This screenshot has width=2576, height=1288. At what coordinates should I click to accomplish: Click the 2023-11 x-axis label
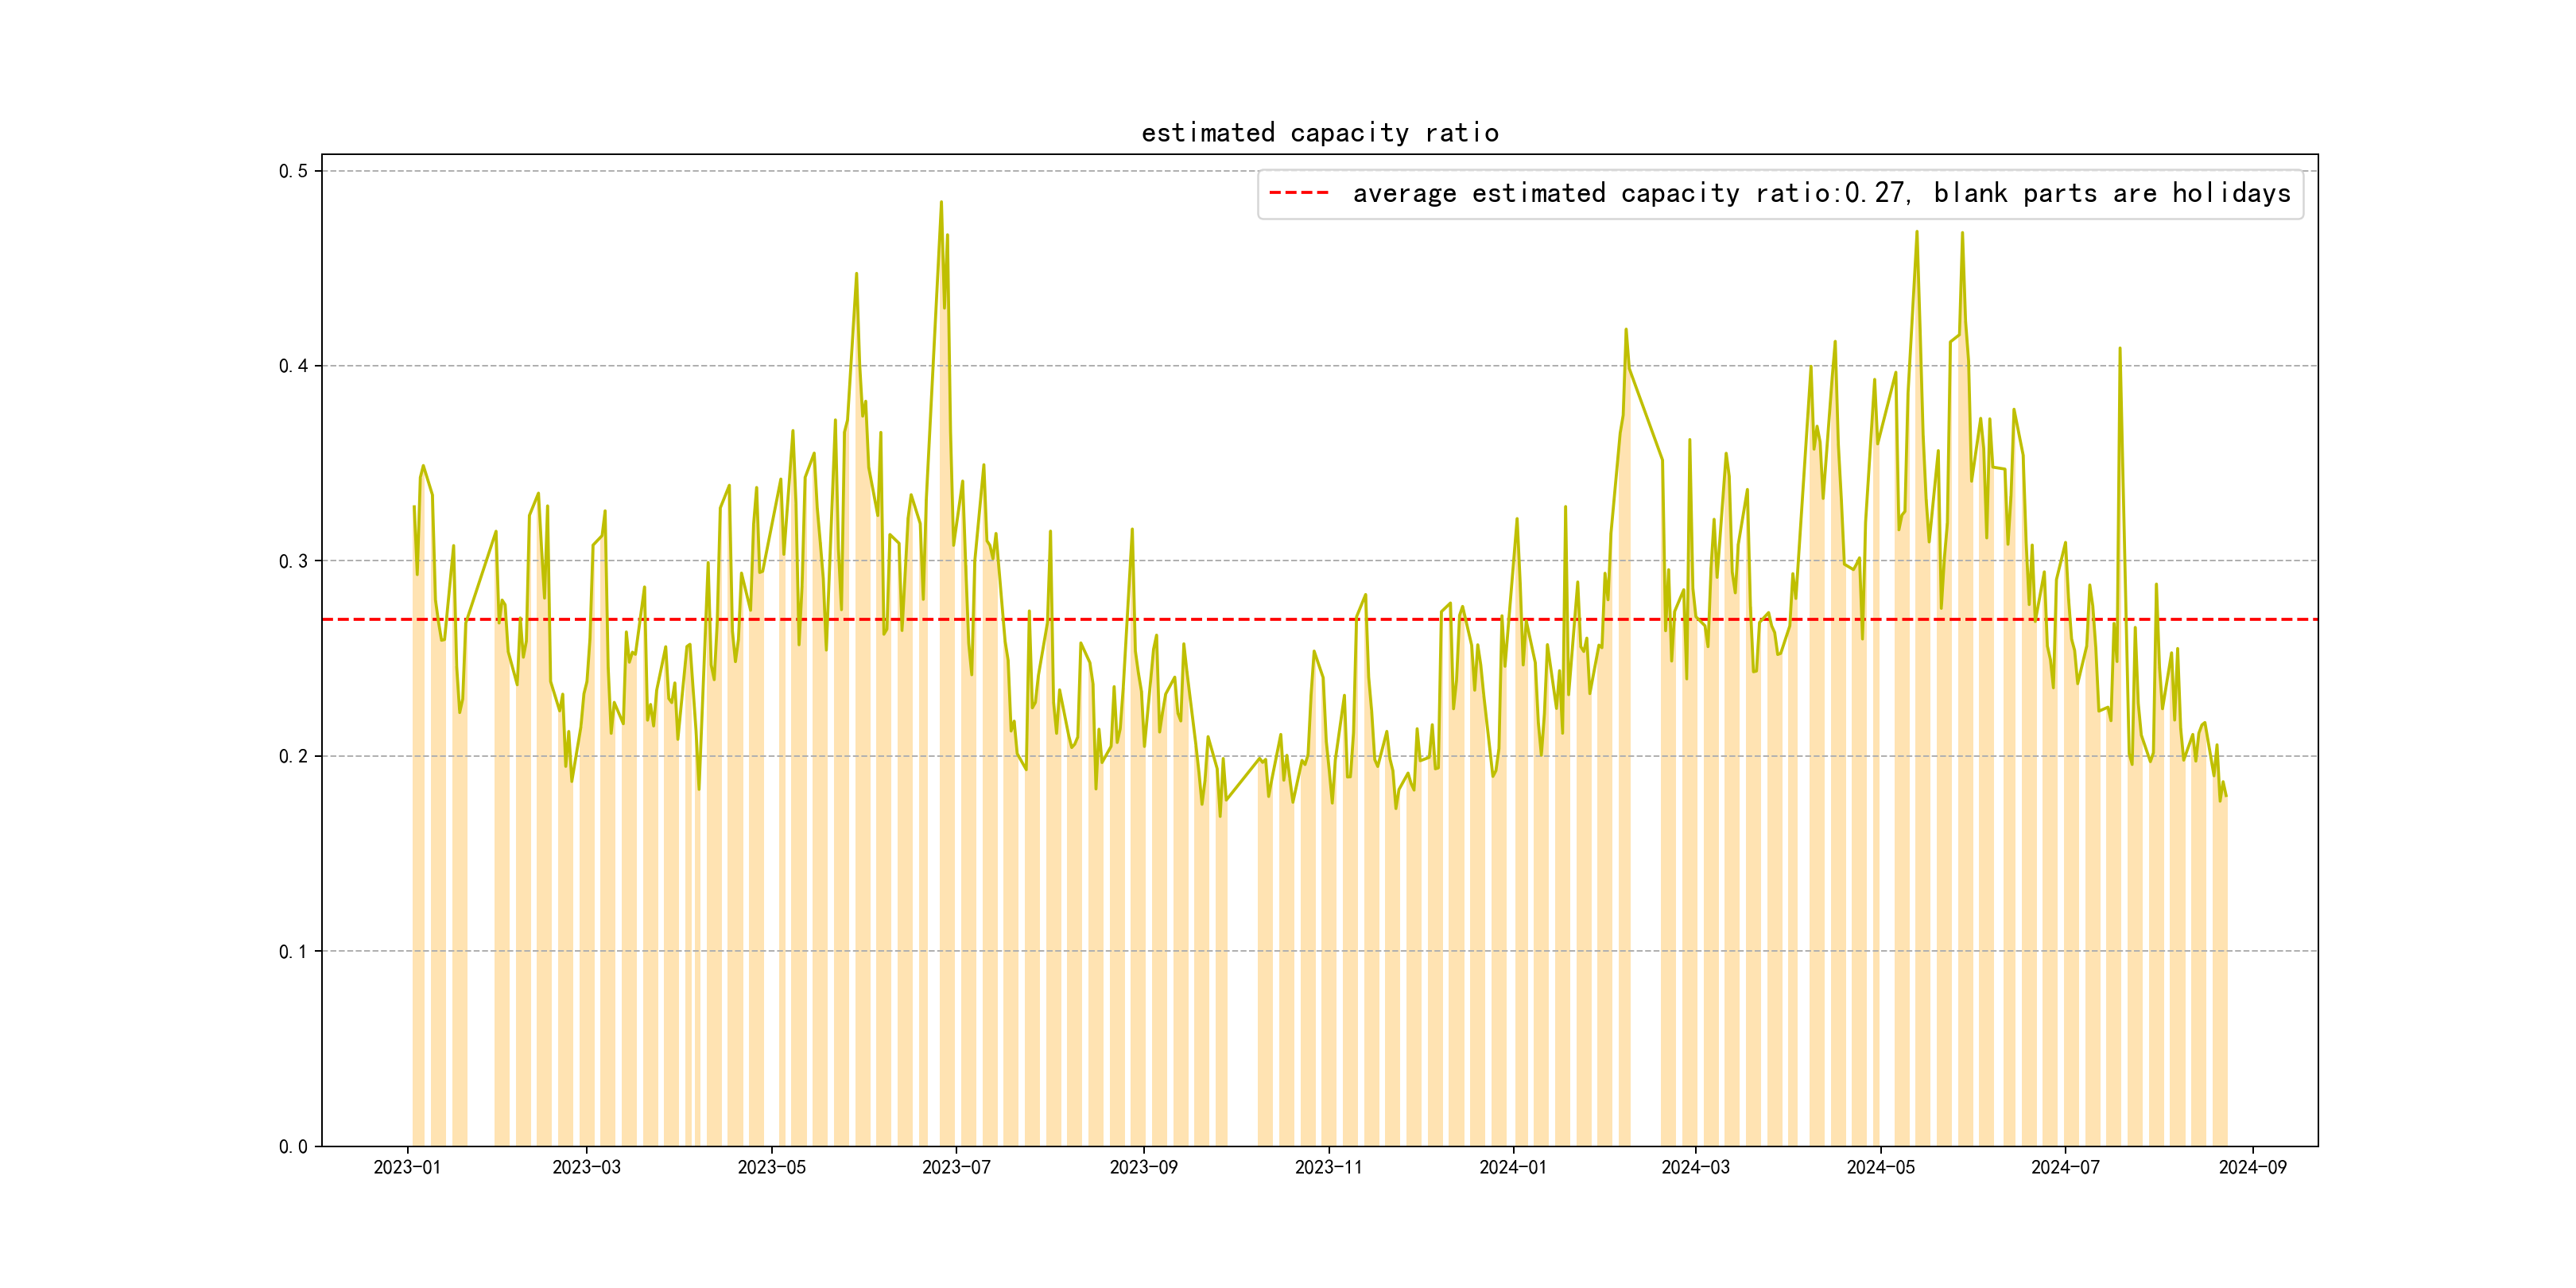click(x=1328, y=1167)
